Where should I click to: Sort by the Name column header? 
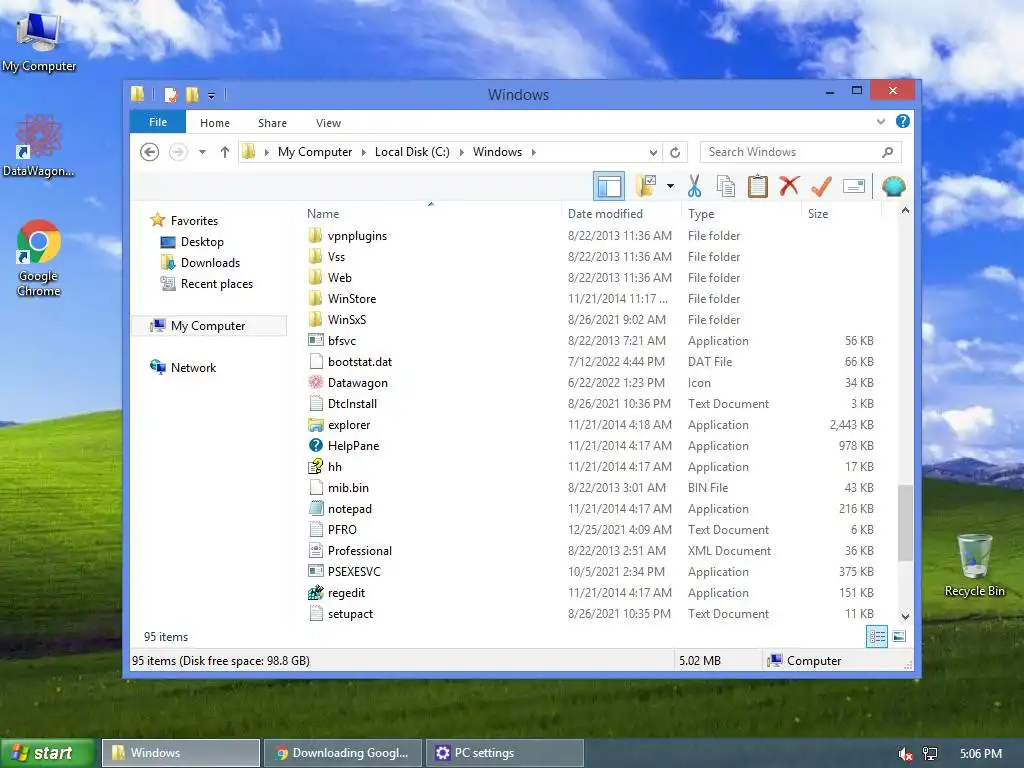323,214
